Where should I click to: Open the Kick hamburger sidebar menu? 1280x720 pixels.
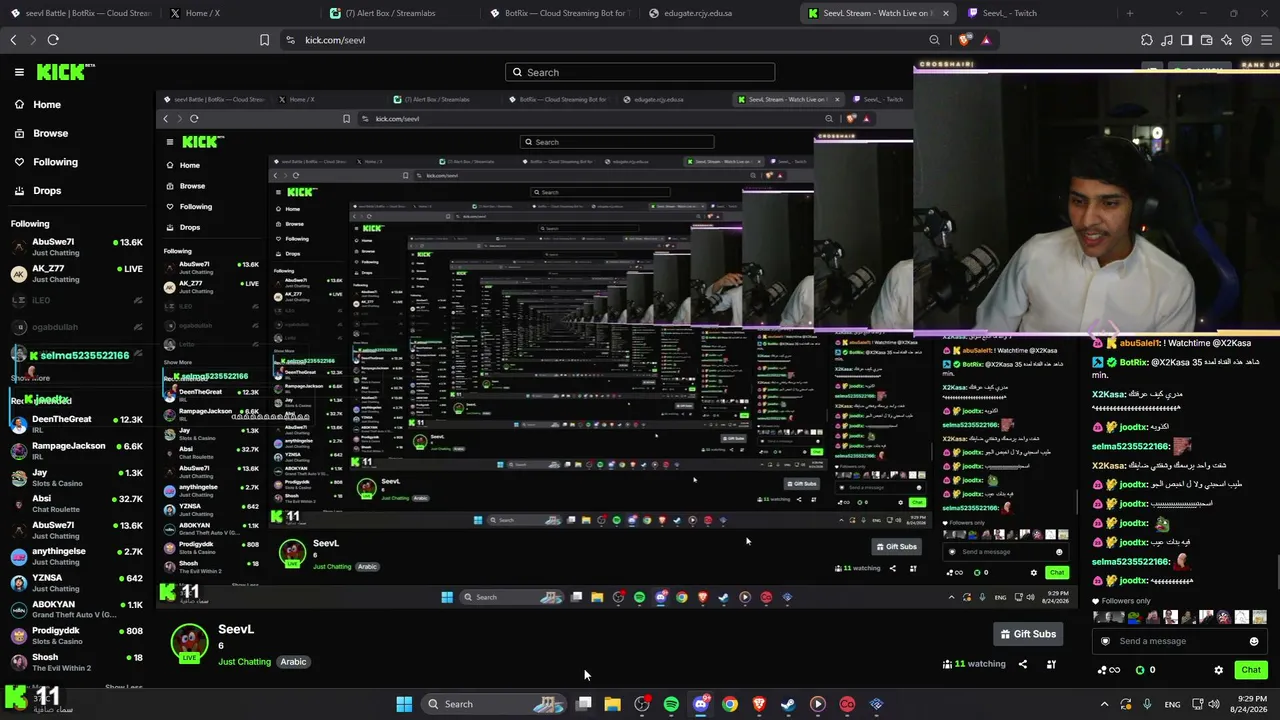coord(19,72)
